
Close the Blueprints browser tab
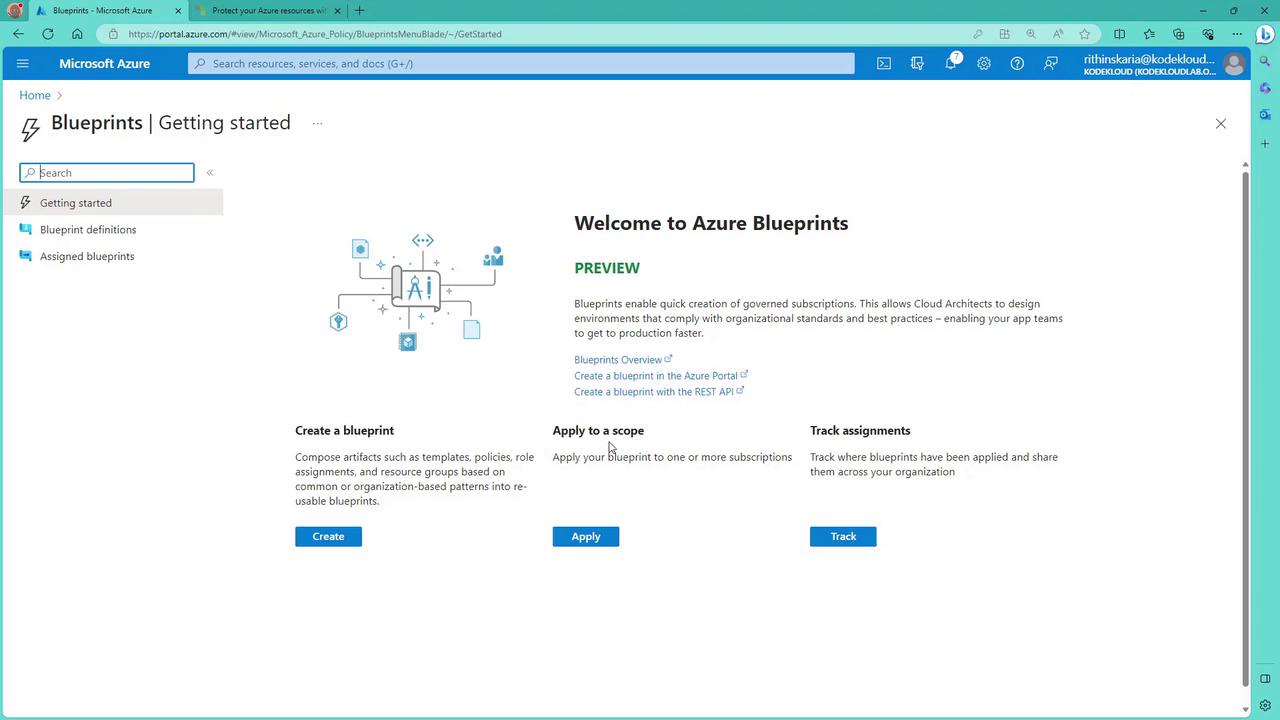(179, 11)
